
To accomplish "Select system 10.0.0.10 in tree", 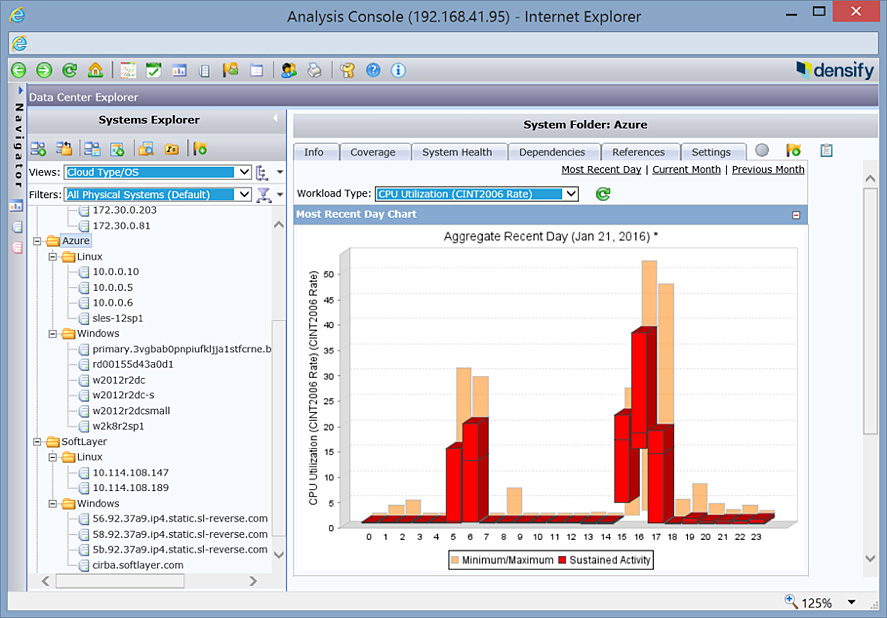I will tap(115, 272).
